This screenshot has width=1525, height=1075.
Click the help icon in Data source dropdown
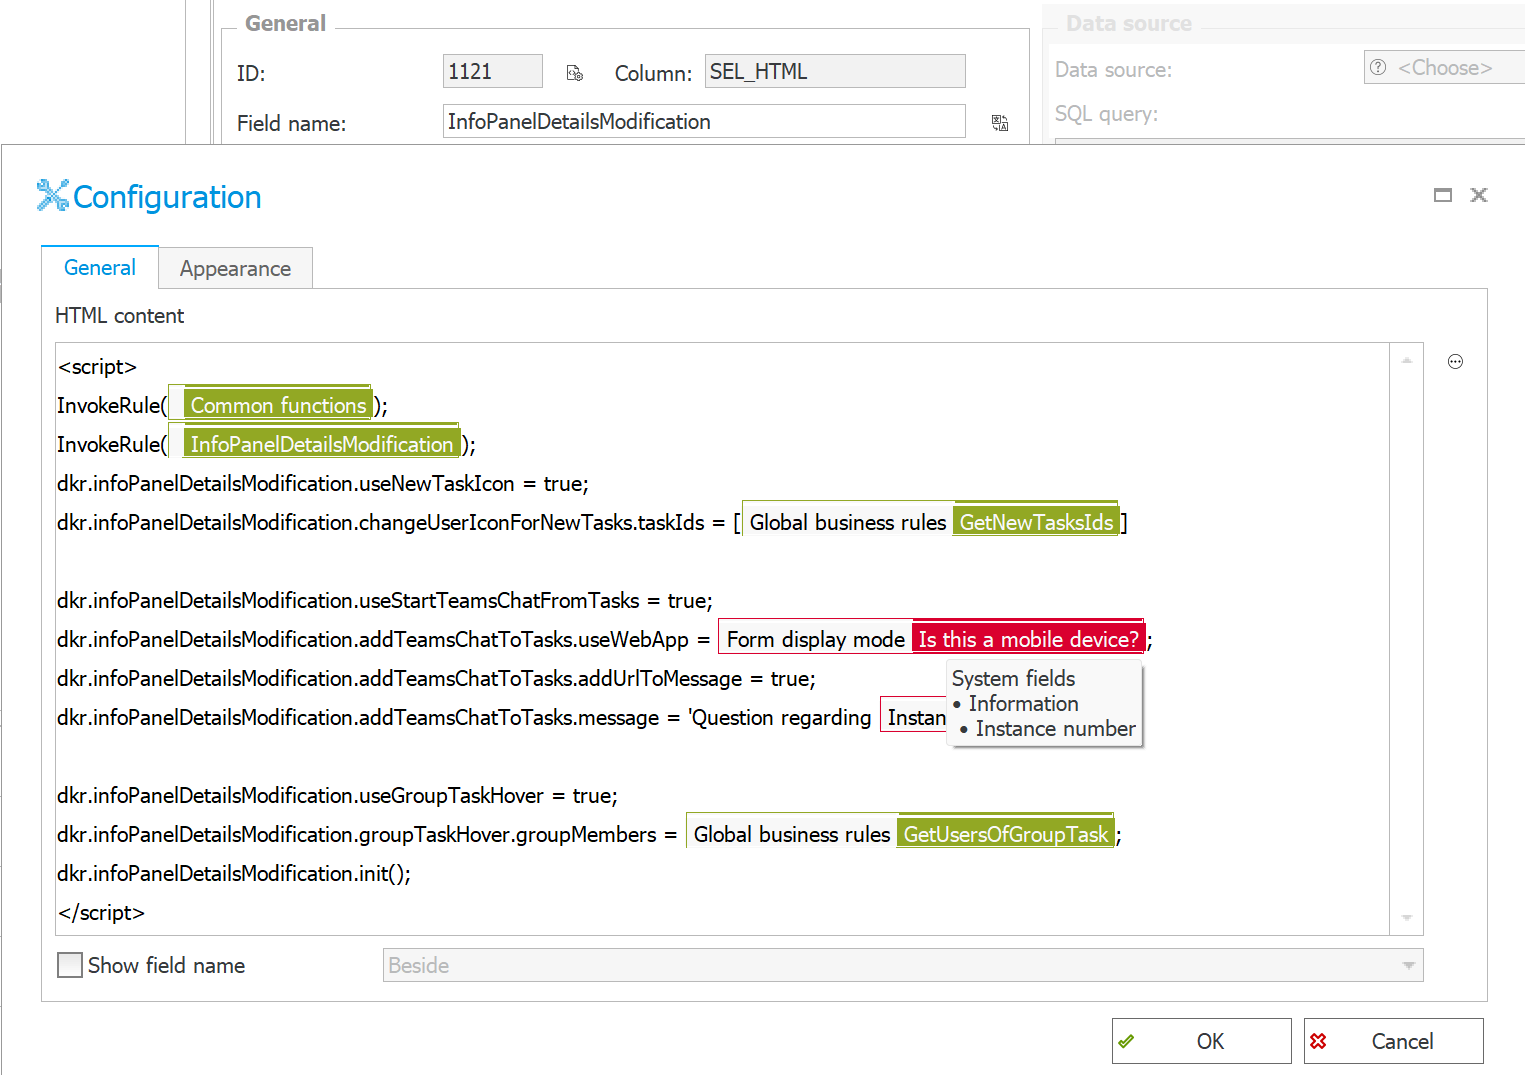1378,67
